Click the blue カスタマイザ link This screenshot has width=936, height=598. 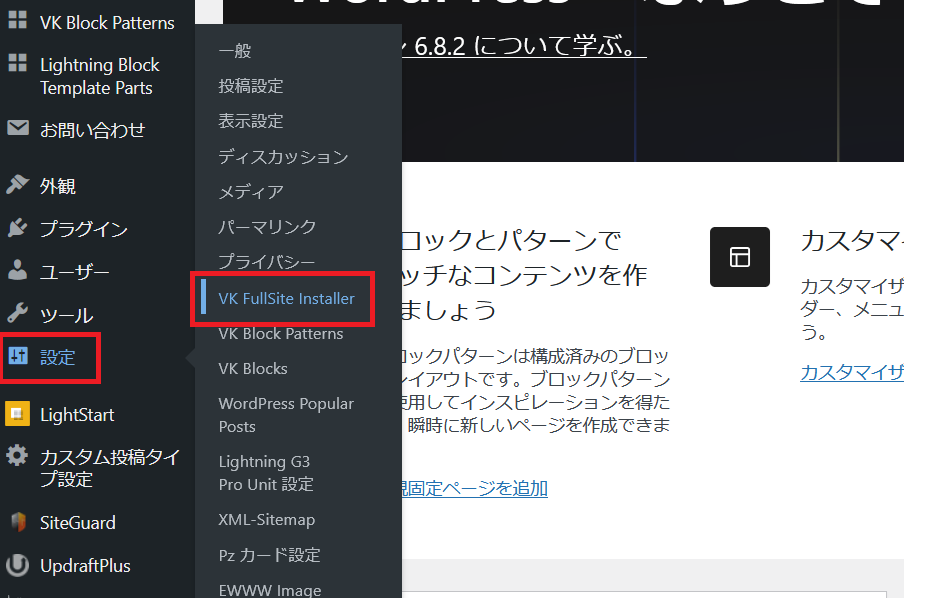click(x=852, y=372)
